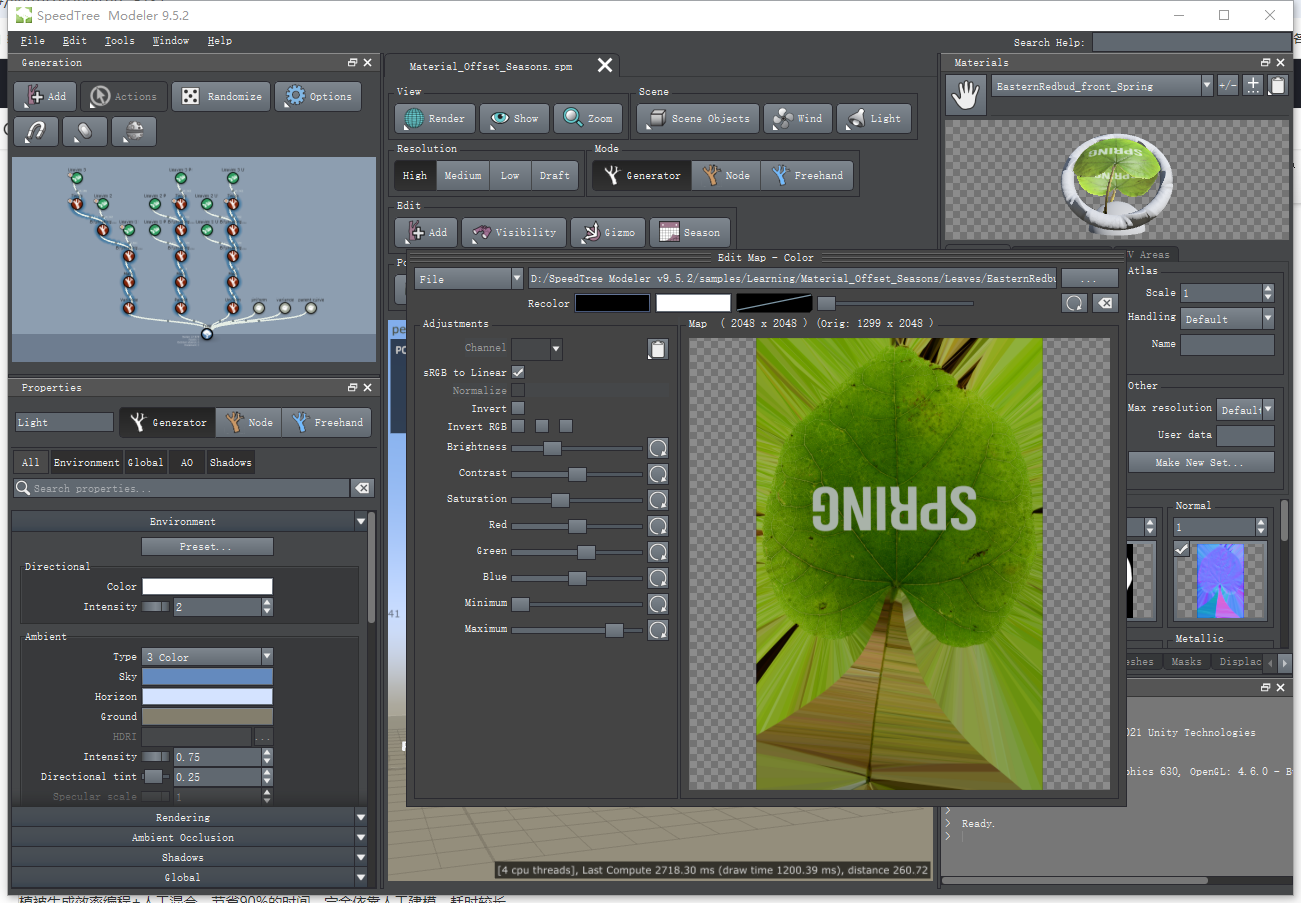The width and height of the screenshot is (1301, 903).
Task: Tick the first Invert RGB checkbox
Action: coord(518,426)
